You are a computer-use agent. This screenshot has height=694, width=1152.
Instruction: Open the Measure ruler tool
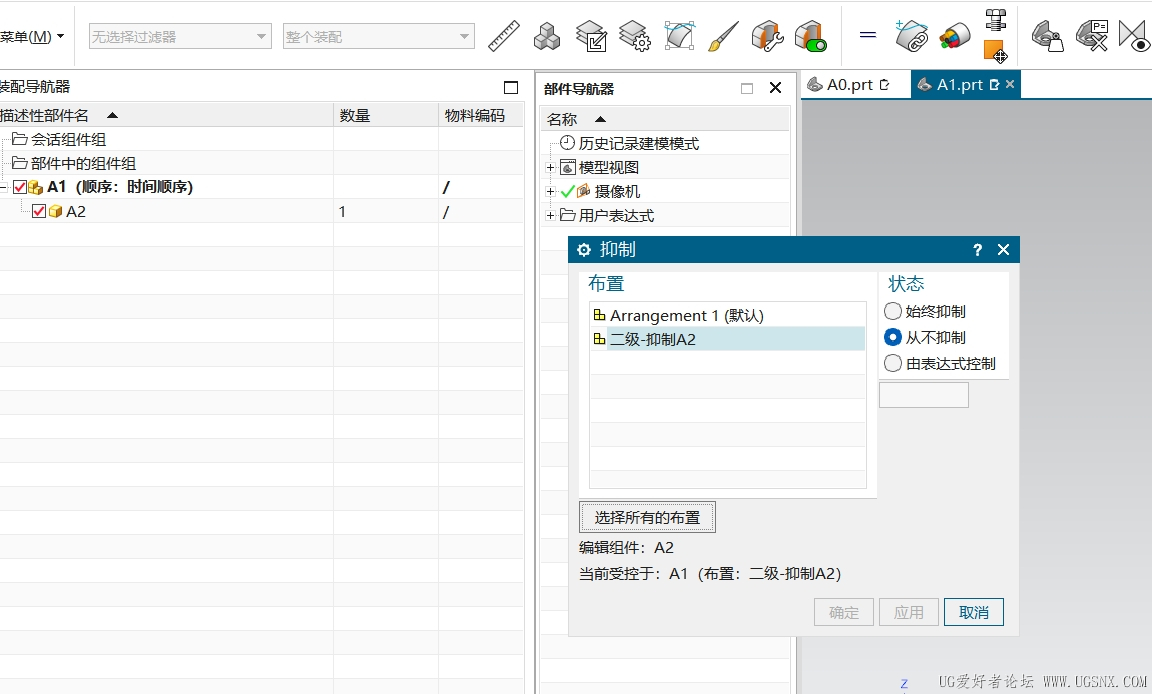point(504,36)
